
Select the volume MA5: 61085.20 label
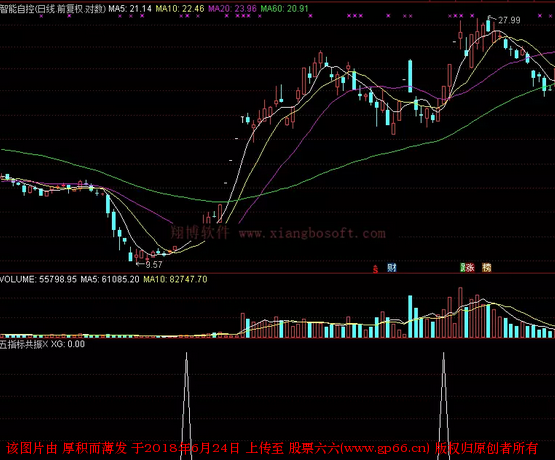tap(110, 279)
